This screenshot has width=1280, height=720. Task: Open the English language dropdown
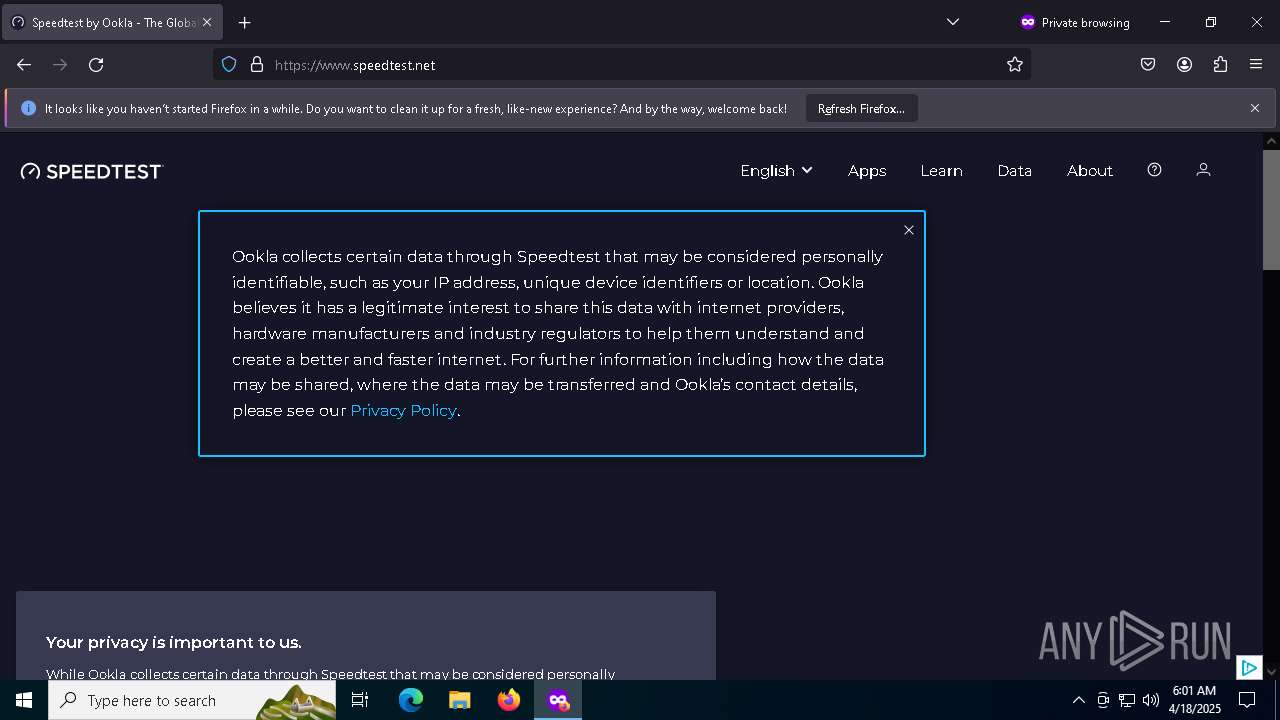click(x=776, y=171)
